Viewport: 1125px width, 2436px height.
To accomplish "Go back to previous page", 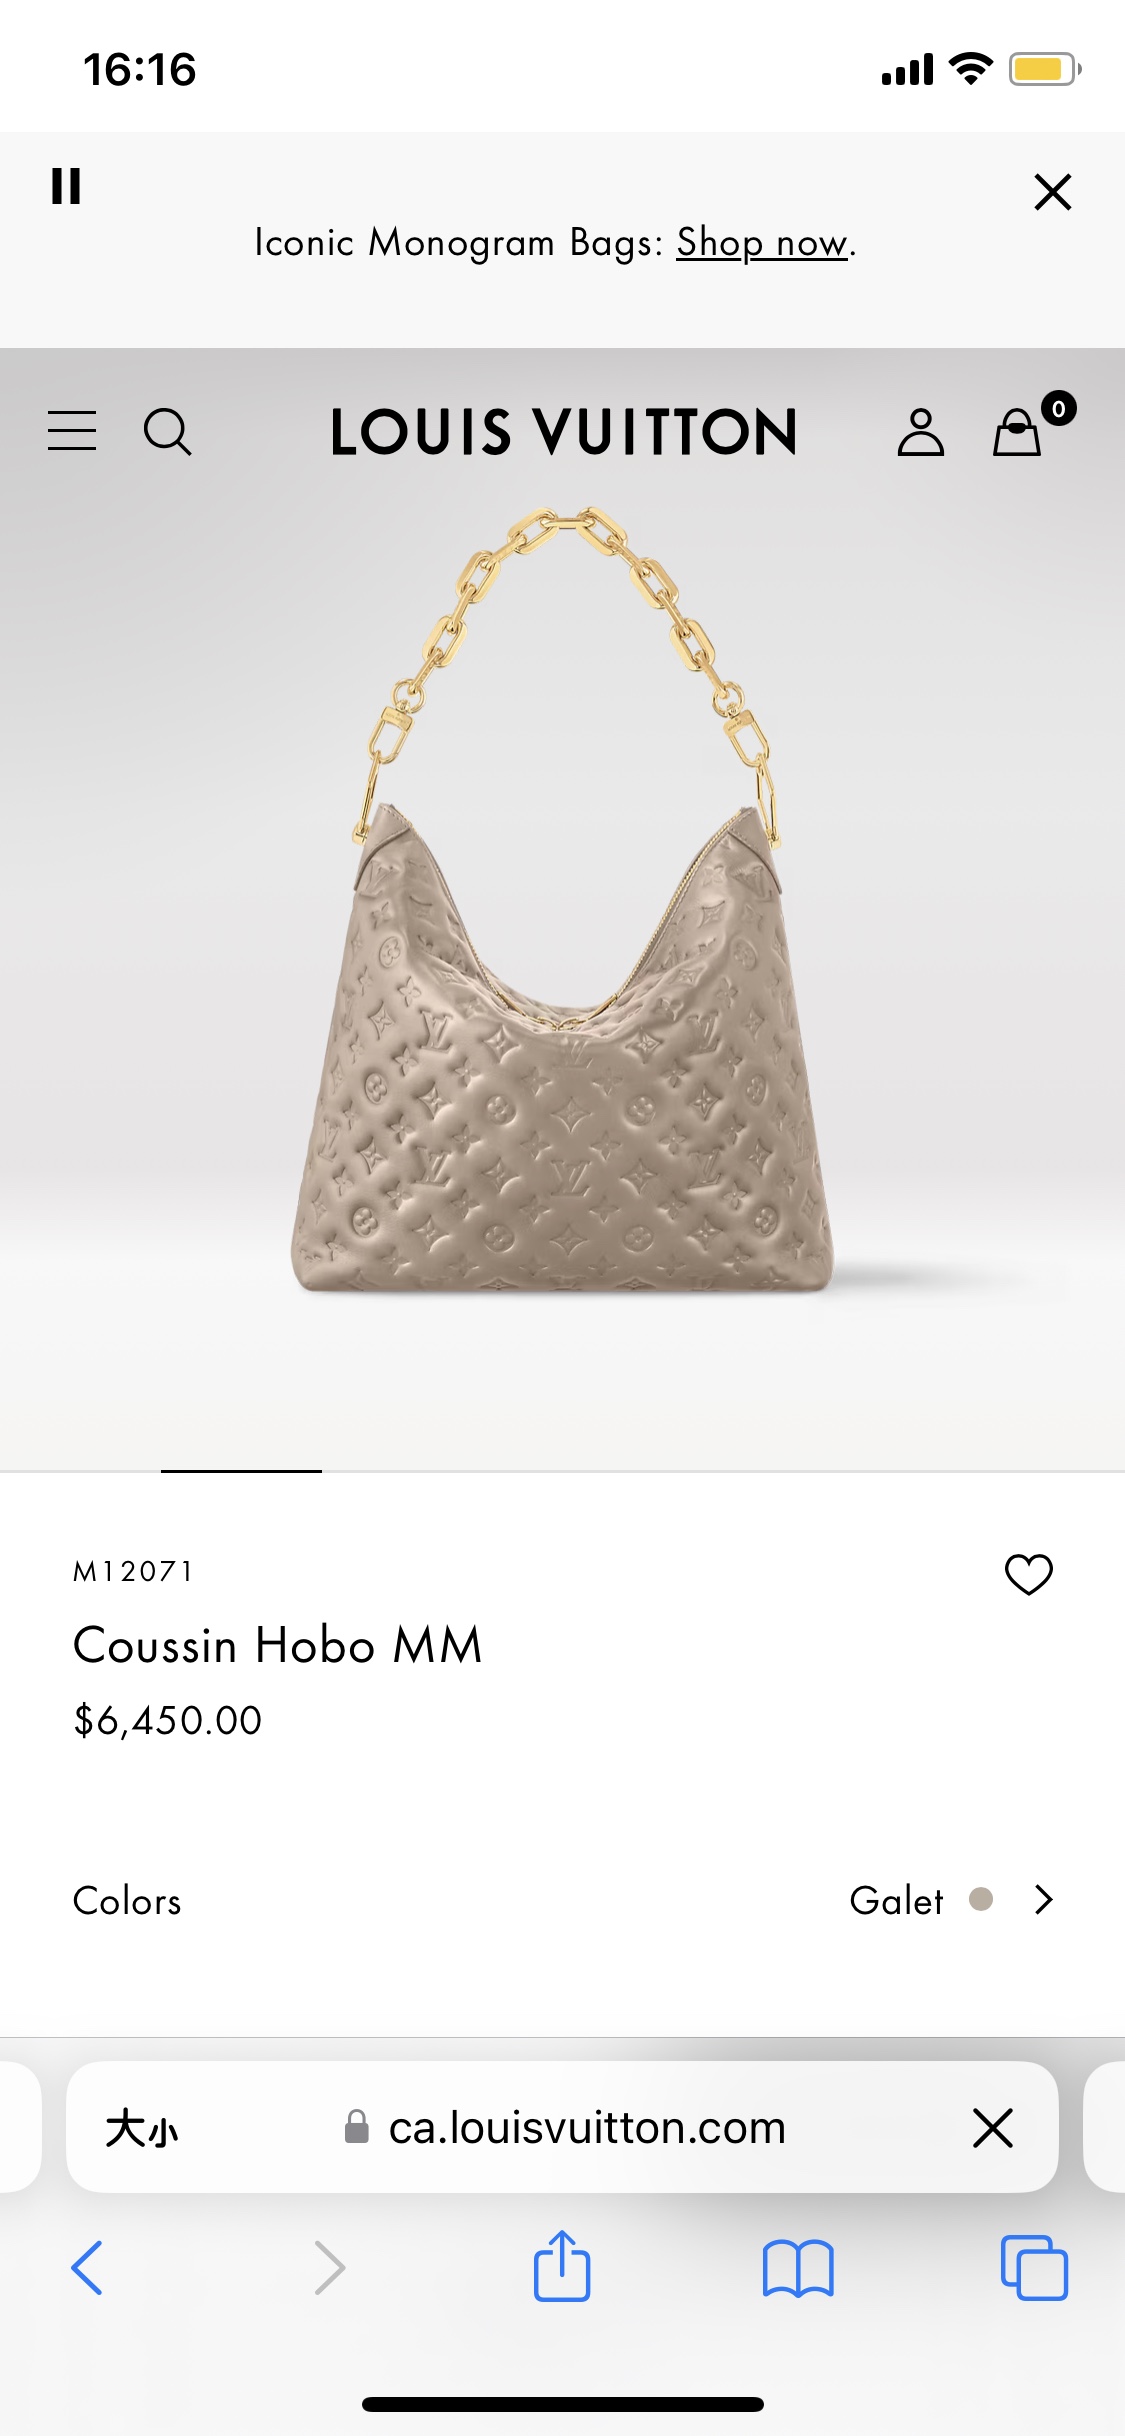I will tap(87, 2267).
